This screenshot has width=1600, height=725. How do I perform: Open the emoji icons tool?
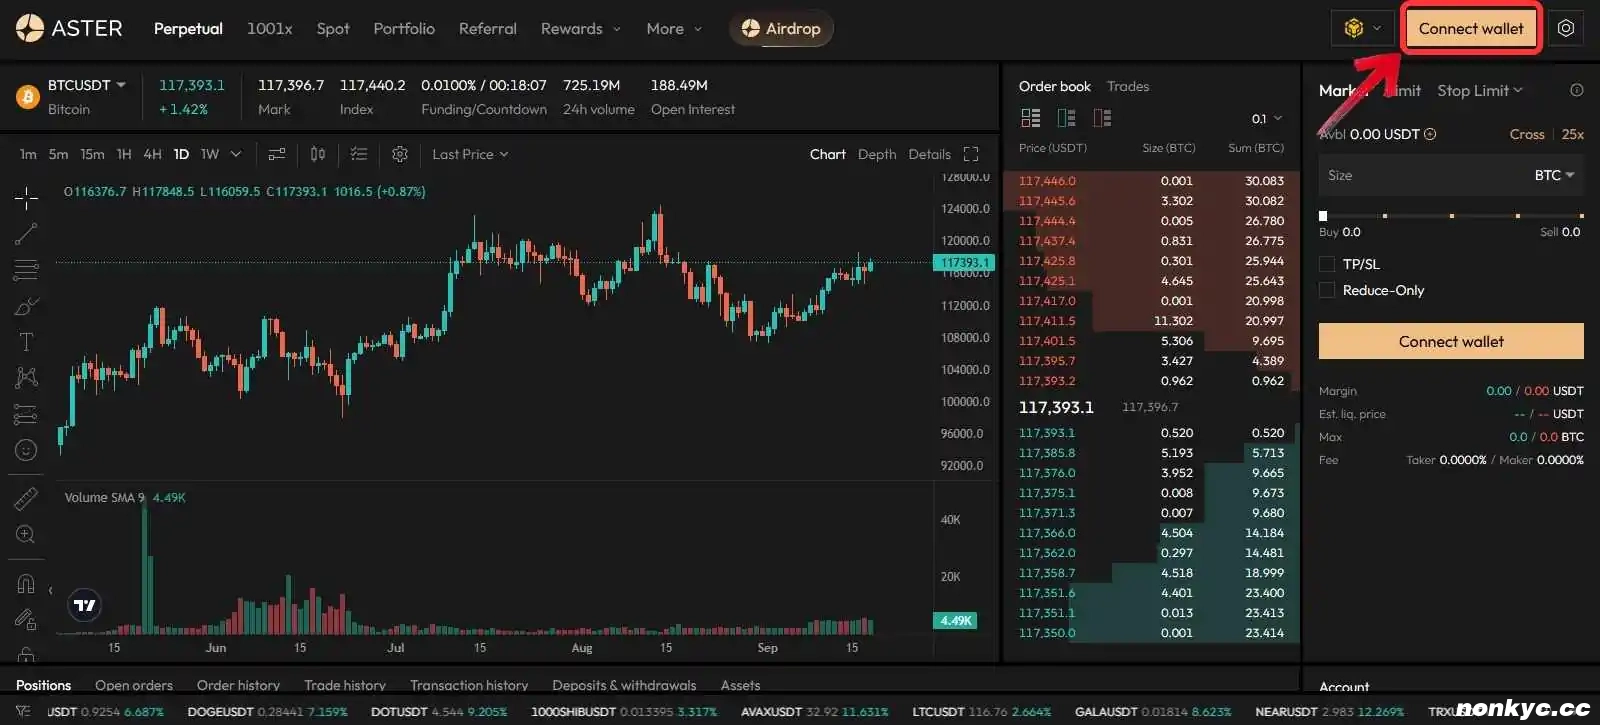pos(26,450)
